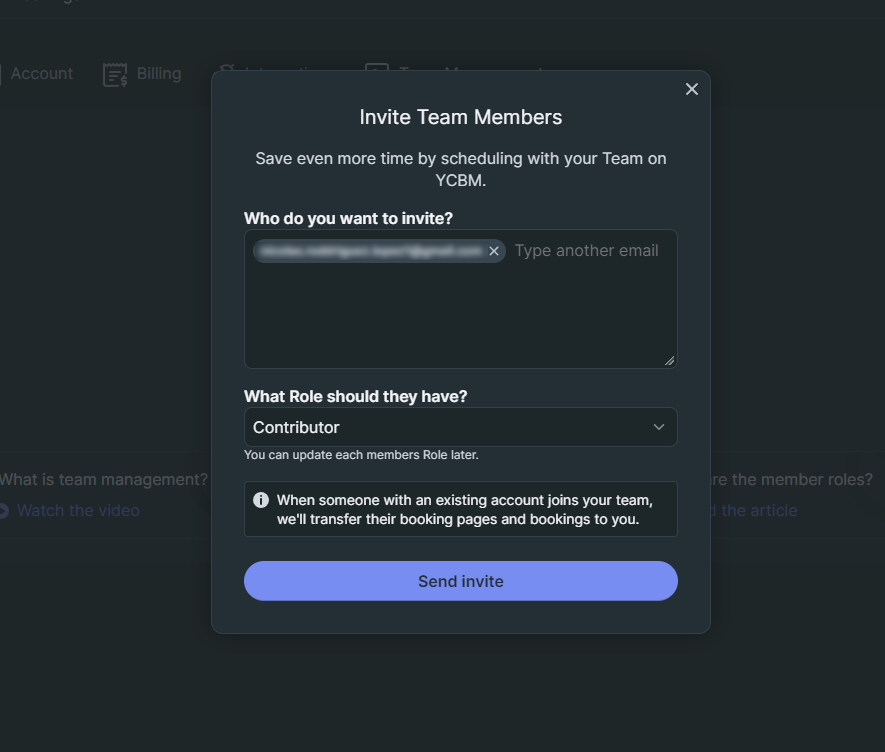Click the What Role should they have label

tap(356, 396)
